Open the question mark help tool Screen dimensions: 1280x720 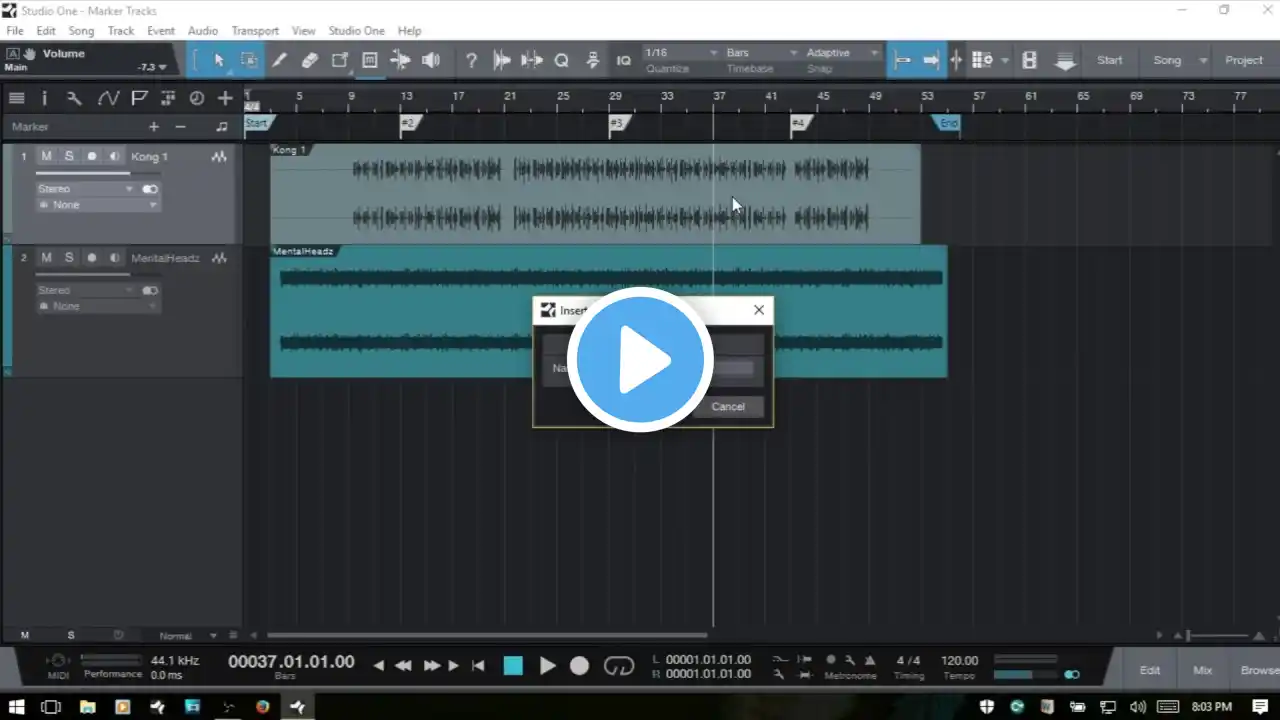tap(471, 60)
